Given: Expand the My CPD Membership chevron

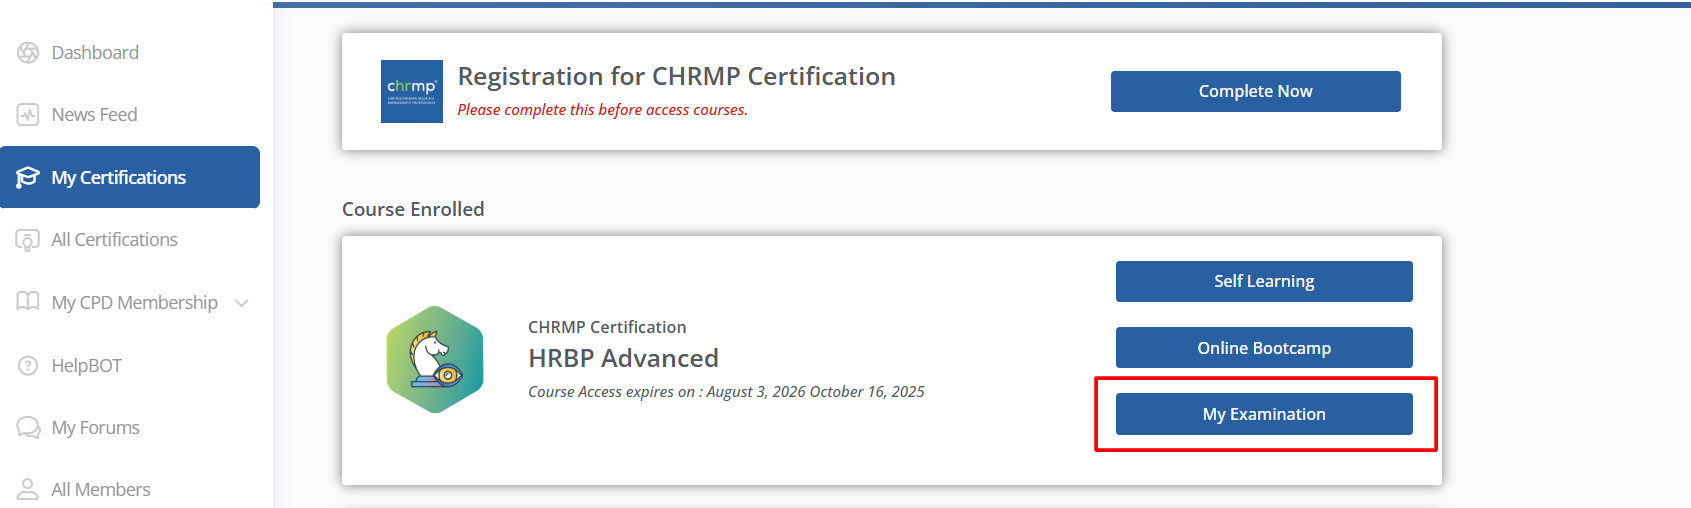Looking at the screenshot, I should (x=241, y=303).
